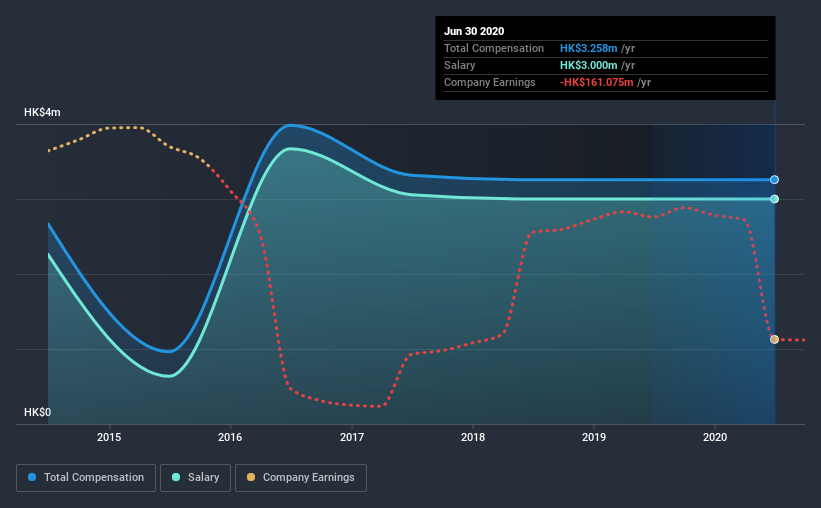821x508 pixels.
Task: Click the Salary label in the tooltip
Action: click(x=460, y=65)
